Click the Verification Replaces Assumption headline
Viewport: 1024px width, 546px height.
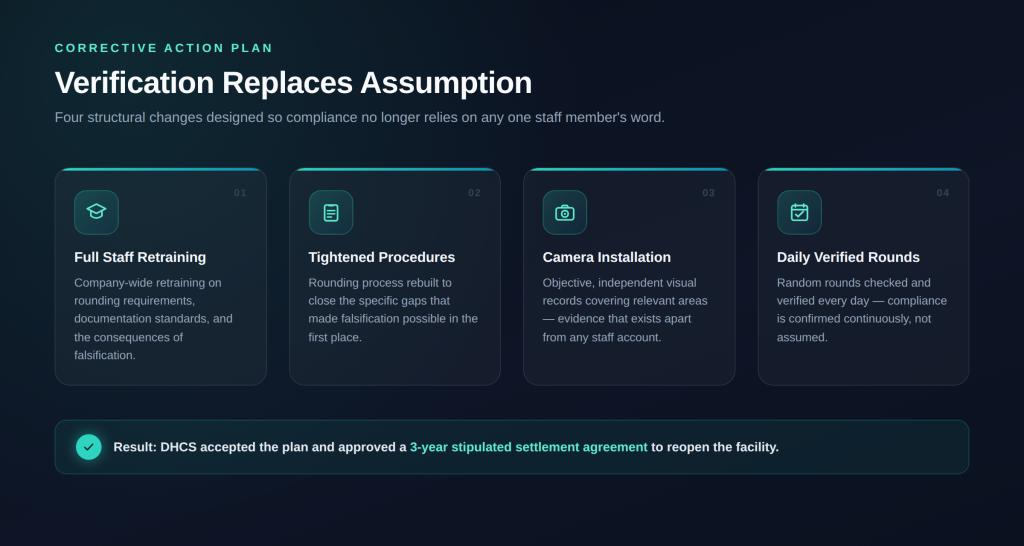[293, 83]
